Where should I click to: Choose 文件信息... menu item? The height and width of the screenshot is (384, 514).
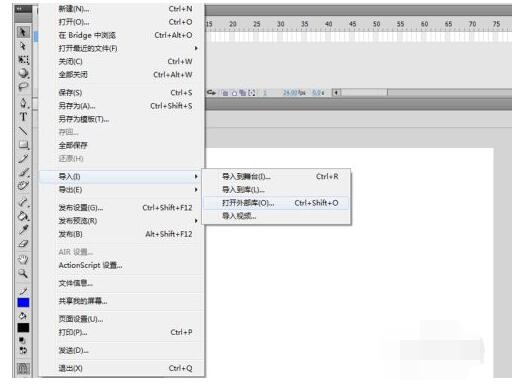click(x=122, y=283)
